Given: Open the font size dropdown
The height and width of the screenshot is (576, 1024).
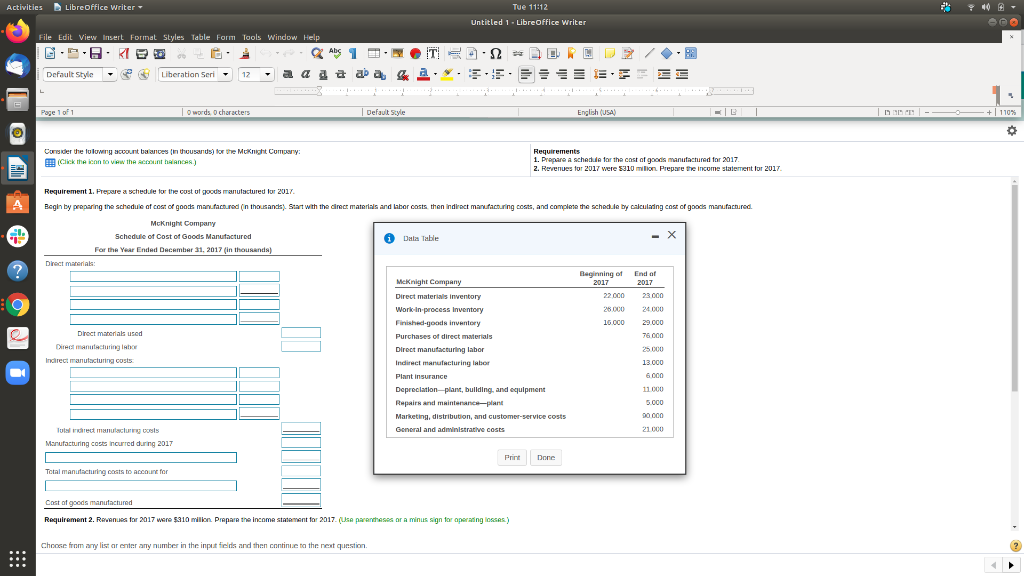Looking at the screenshot, I should [267, 72].
